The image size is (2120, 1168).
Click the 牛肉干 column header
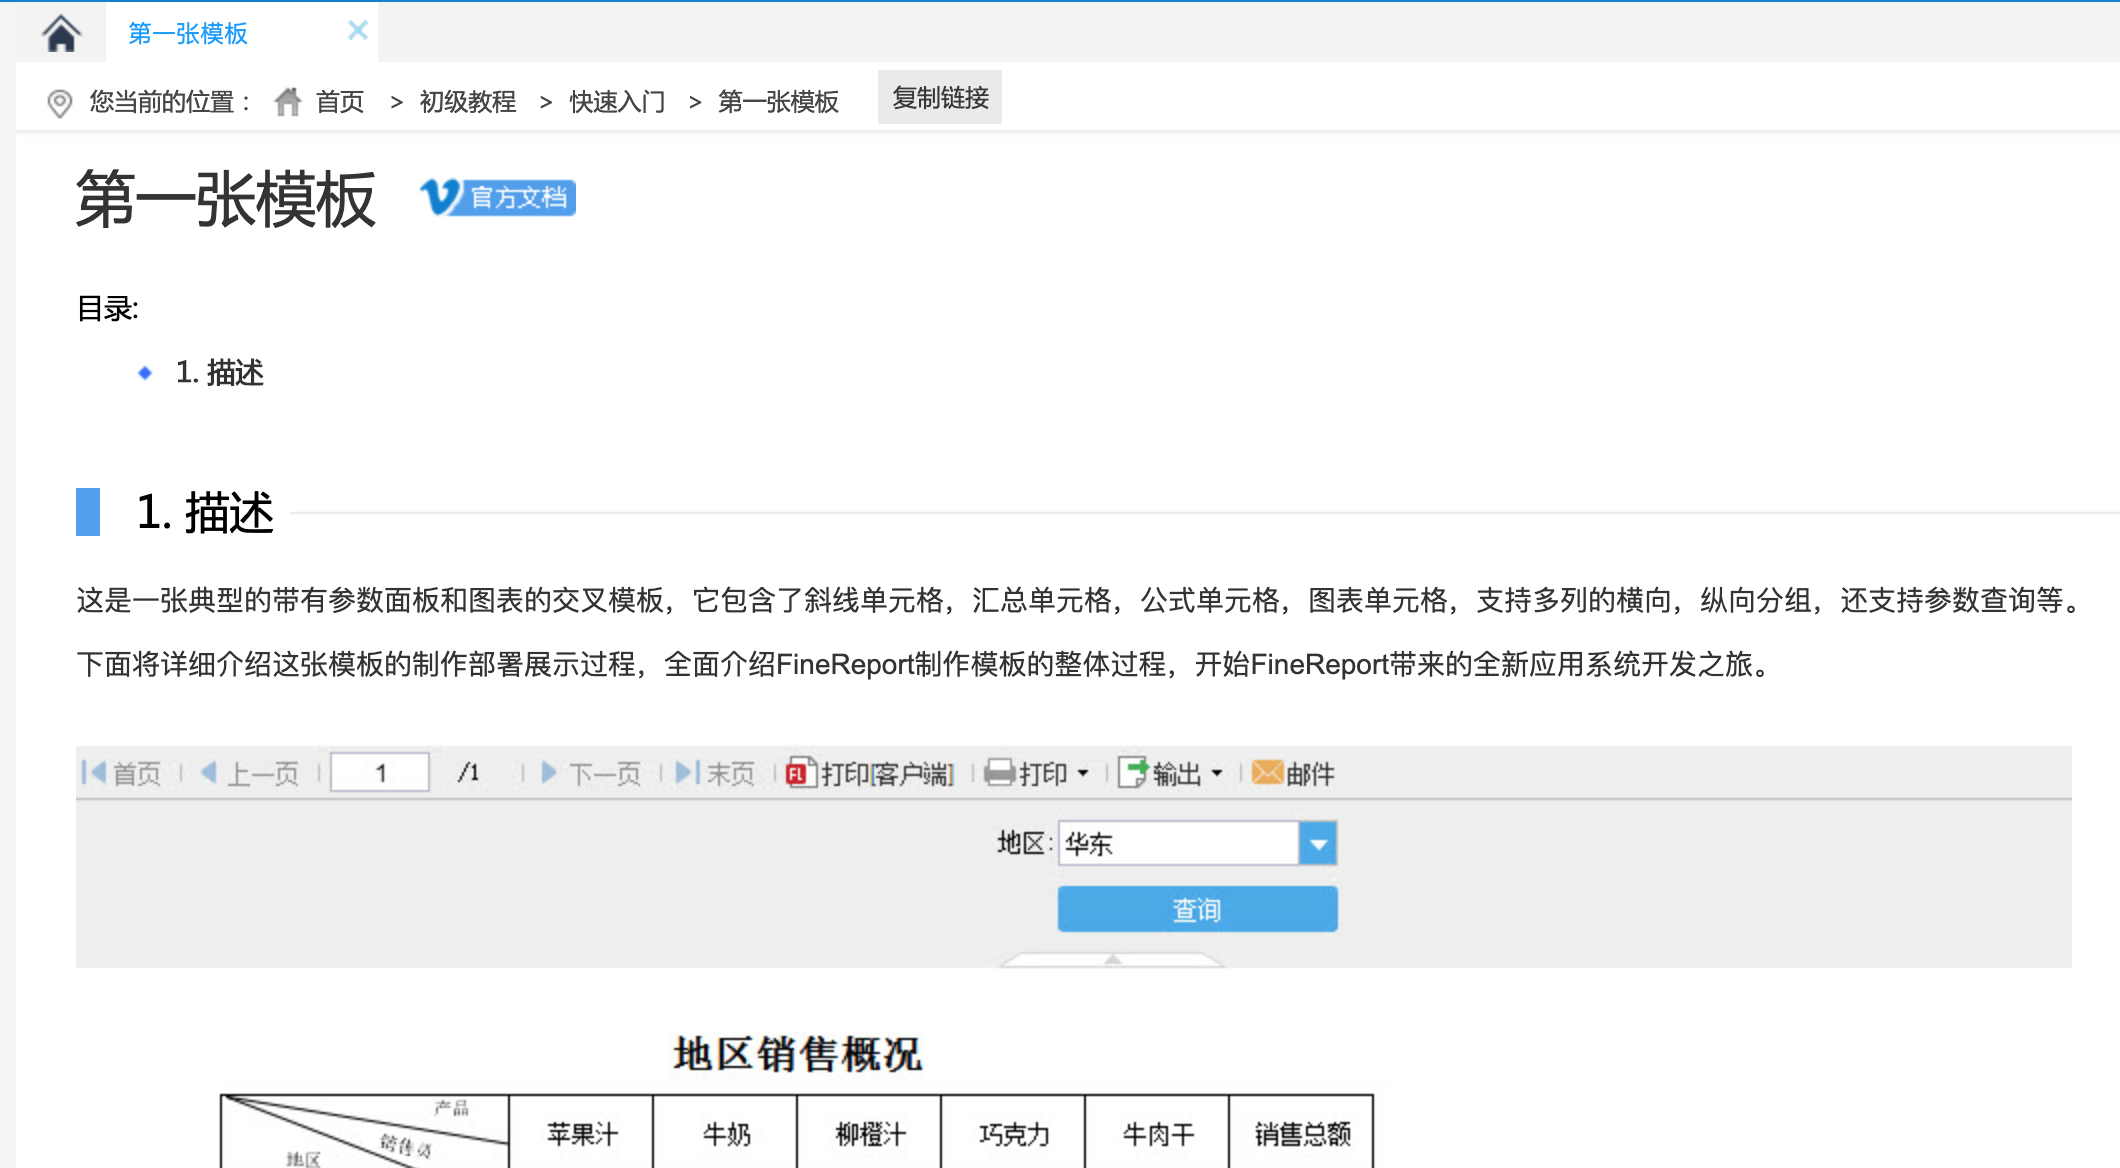(1158, 1134)
